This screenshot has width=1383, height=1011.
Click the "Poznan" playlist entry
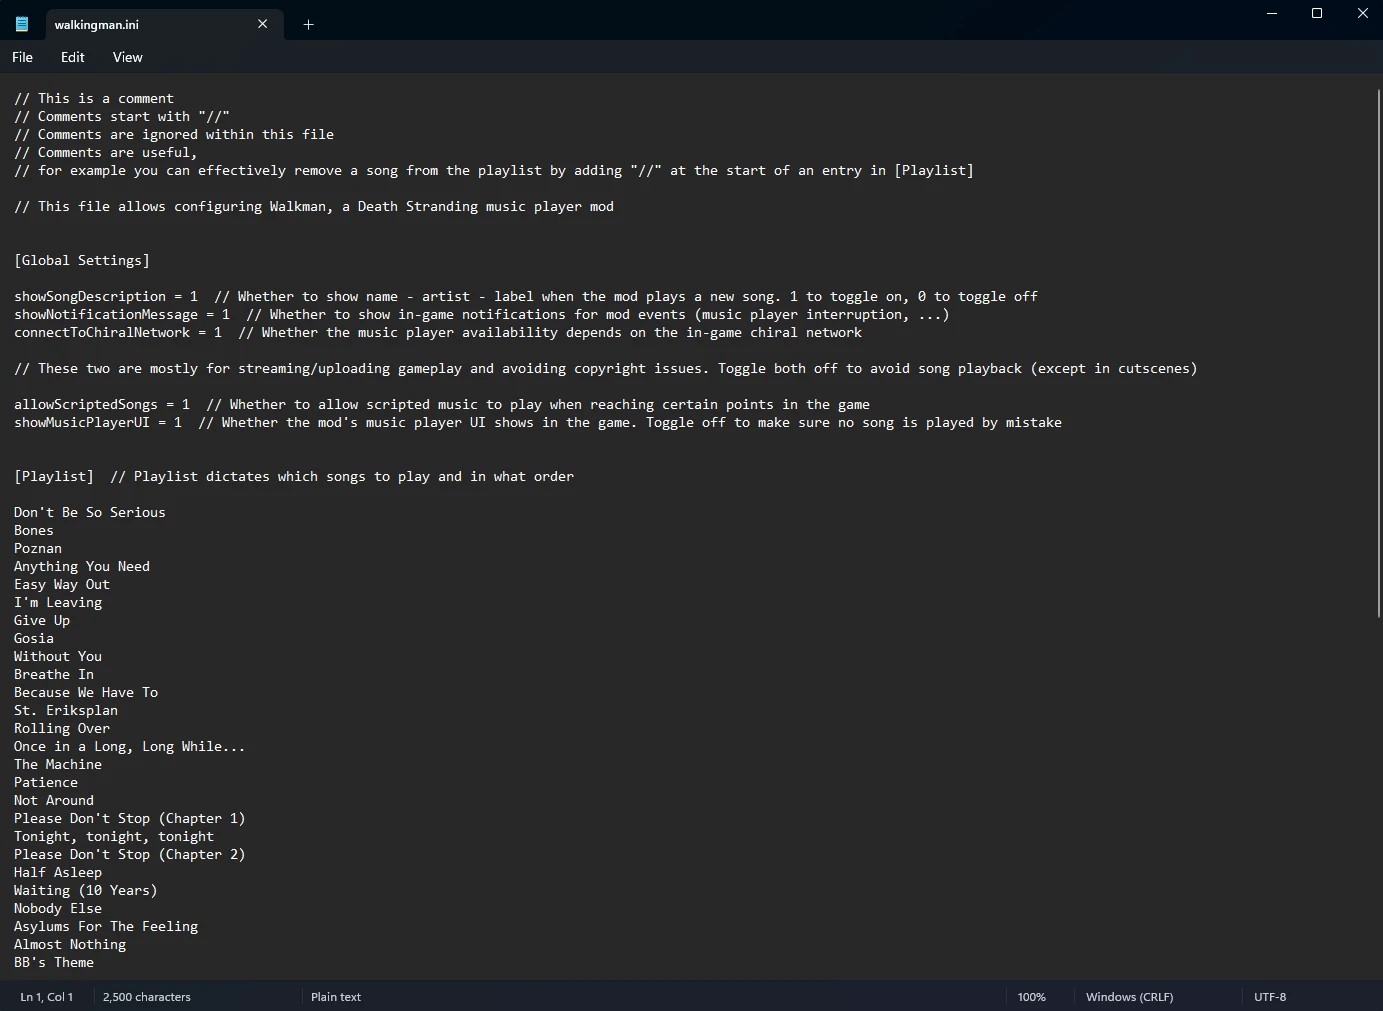[x=38, y=548]
